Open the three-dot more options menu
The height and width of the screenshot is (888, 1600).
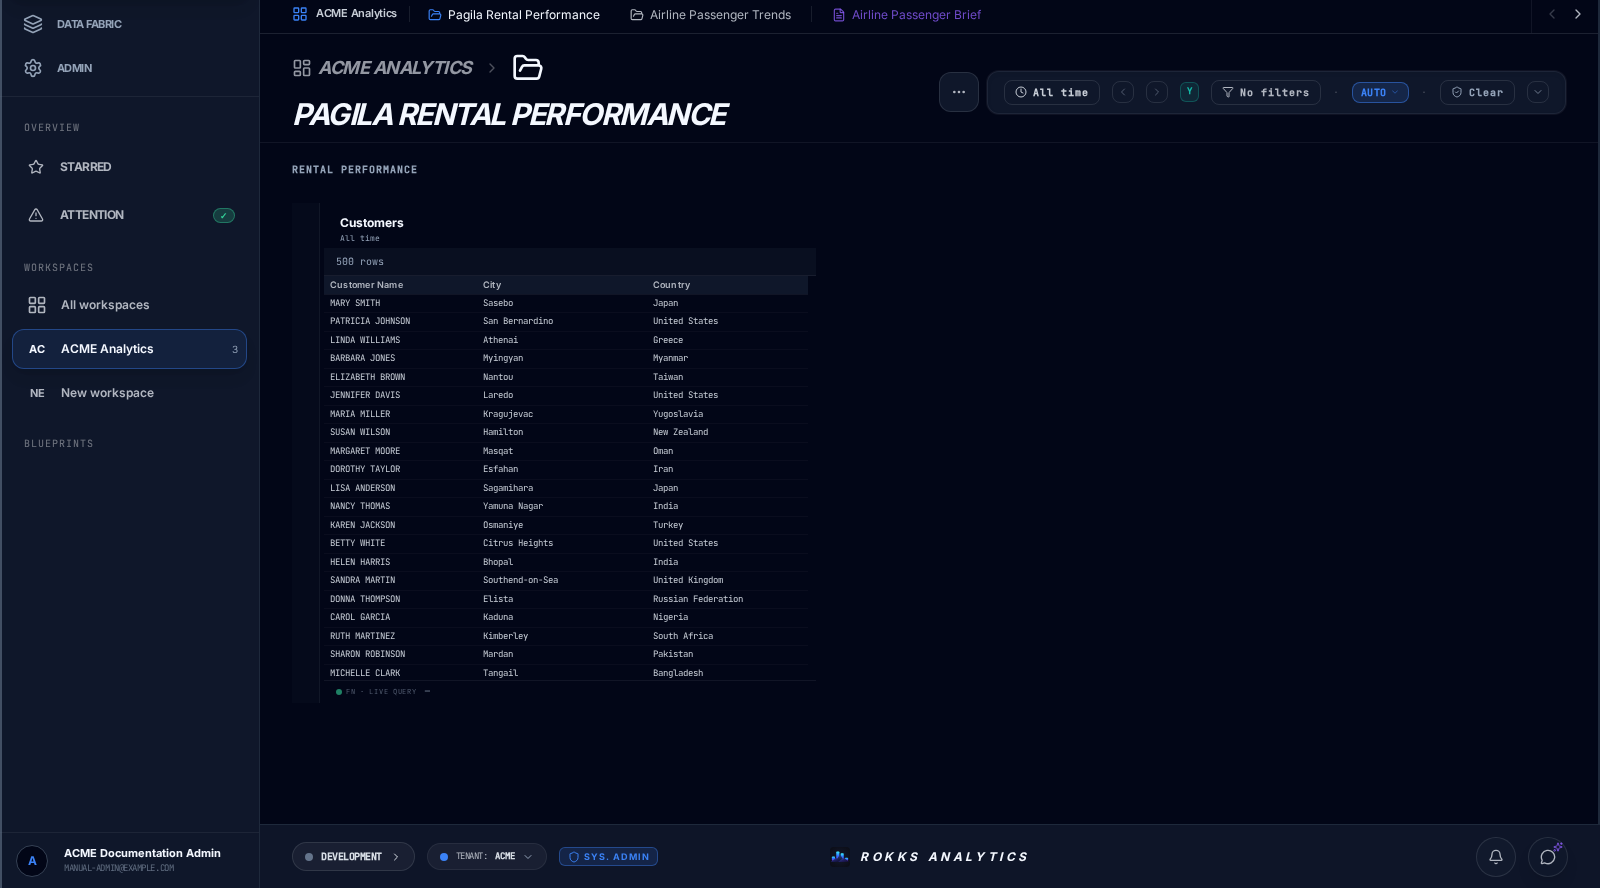click(x=959, y=92)
